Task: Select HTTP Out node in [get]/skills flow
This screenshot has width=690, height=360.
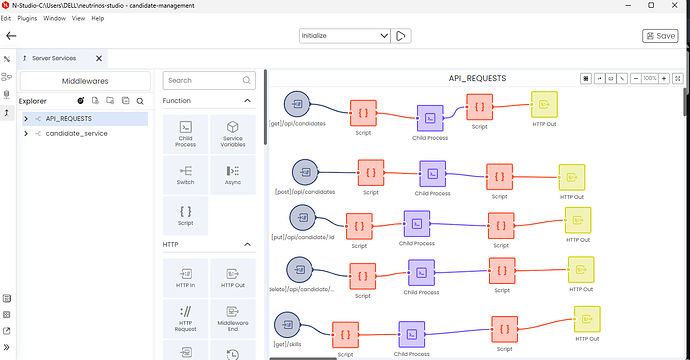Action: coord(587,320)
